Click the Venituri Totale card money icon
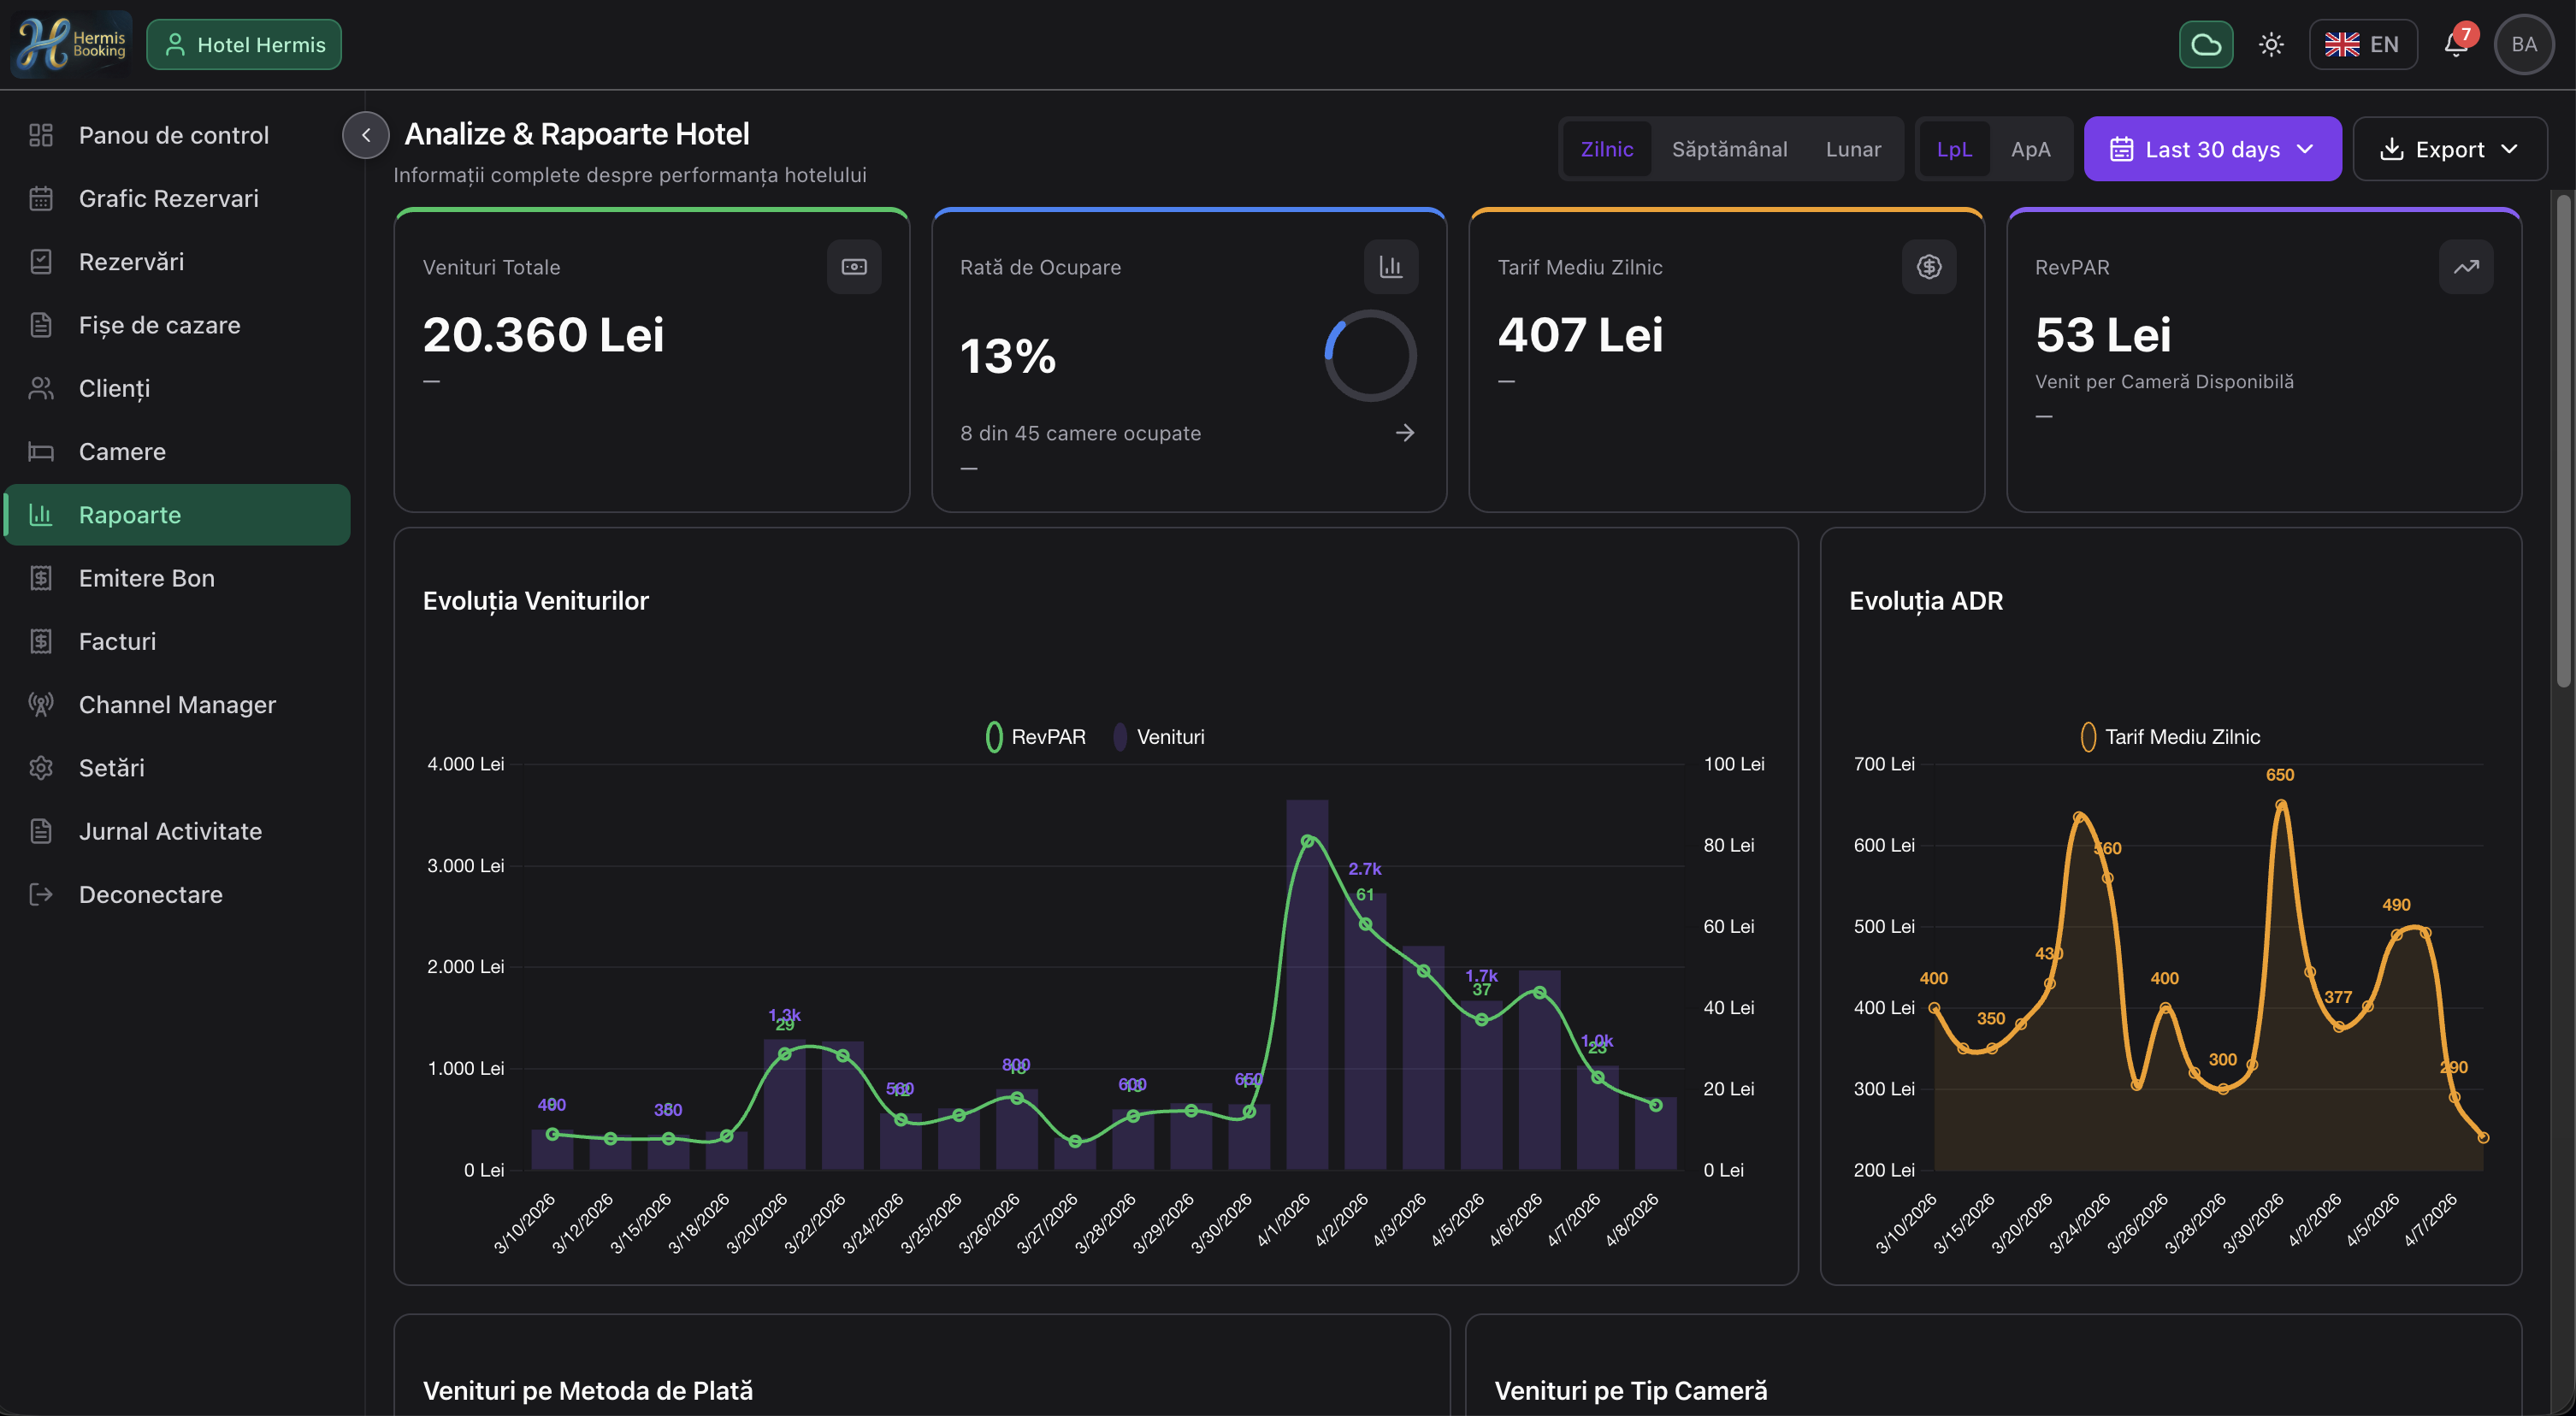 point(853,267)
